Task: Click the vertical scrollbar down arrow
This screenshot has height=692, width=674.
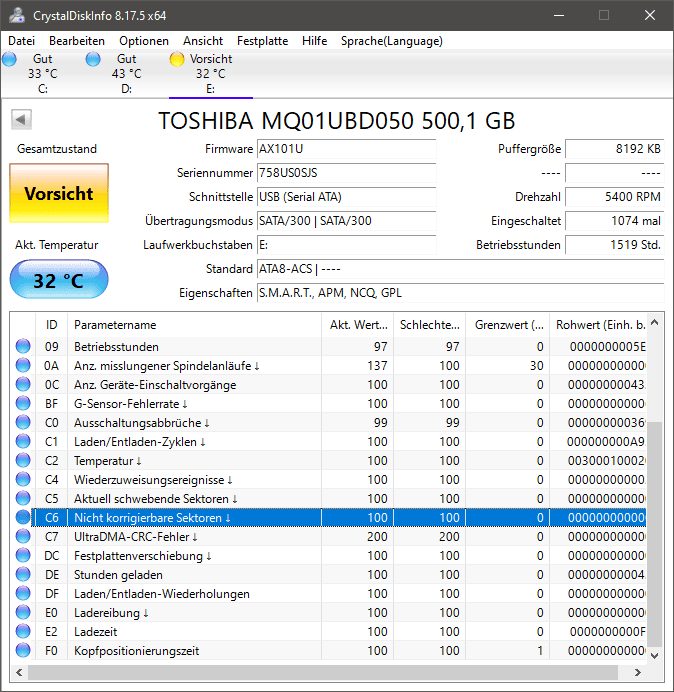Action: pyautogui.click(x=655, y=655)
